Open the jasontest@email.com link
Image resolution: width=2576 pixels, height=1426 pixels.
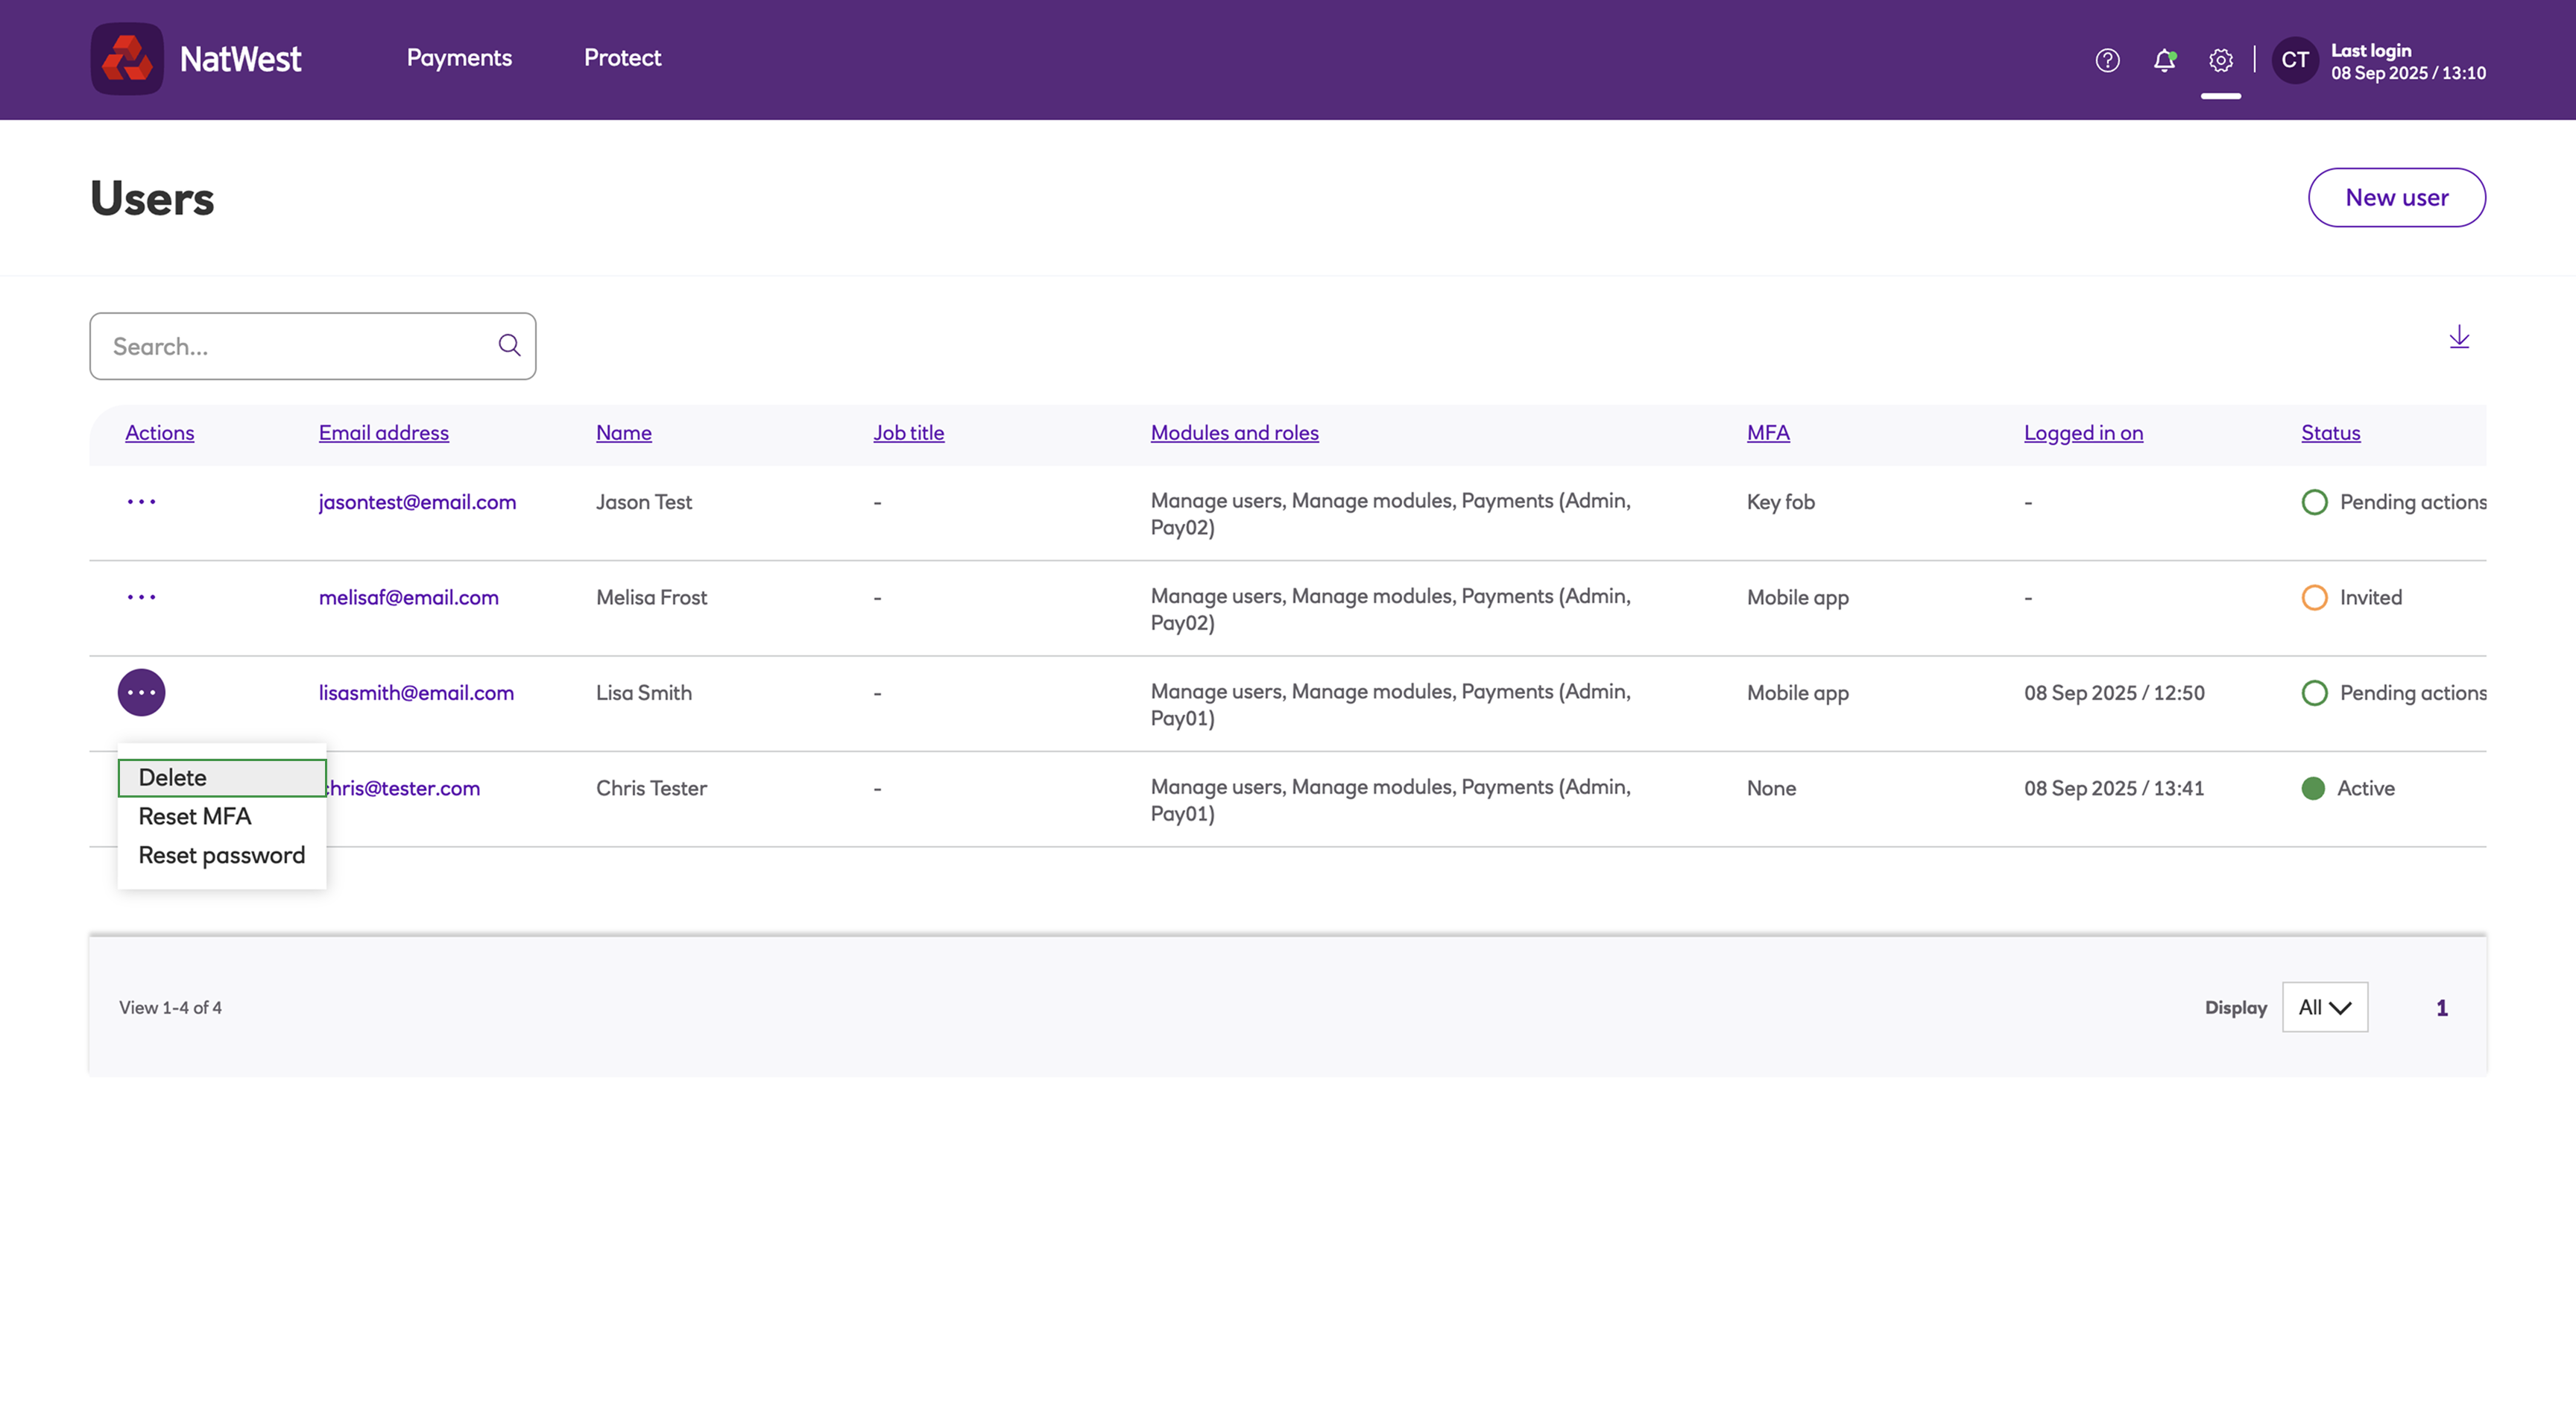point(417,502)
